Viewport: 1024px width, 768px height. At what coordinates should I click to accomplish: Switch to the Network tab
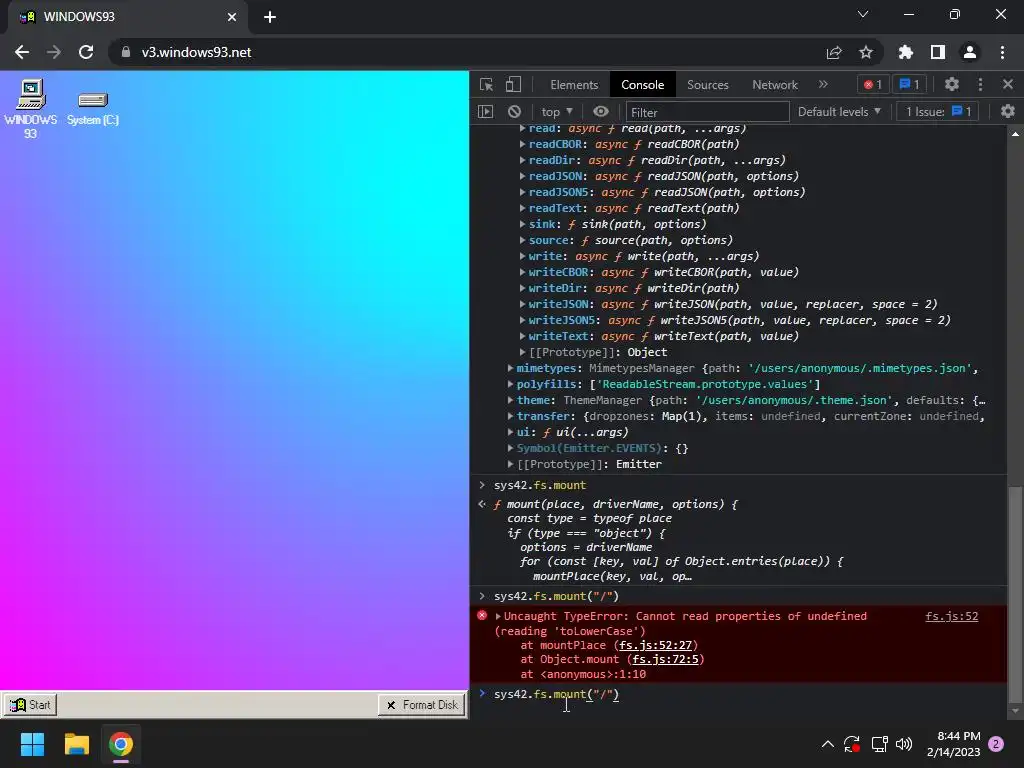coord(775,84)
